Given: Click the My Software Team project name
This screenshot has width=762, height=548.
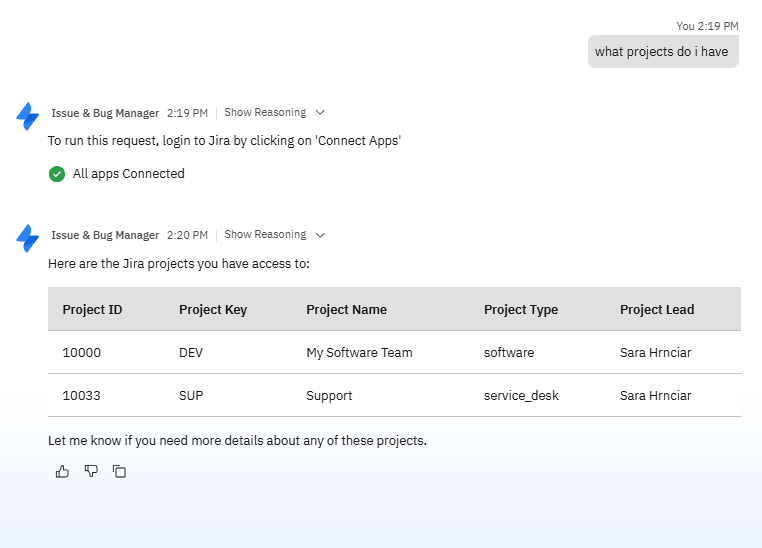Looking at the screenshot, I should click(x=359, y=353).
